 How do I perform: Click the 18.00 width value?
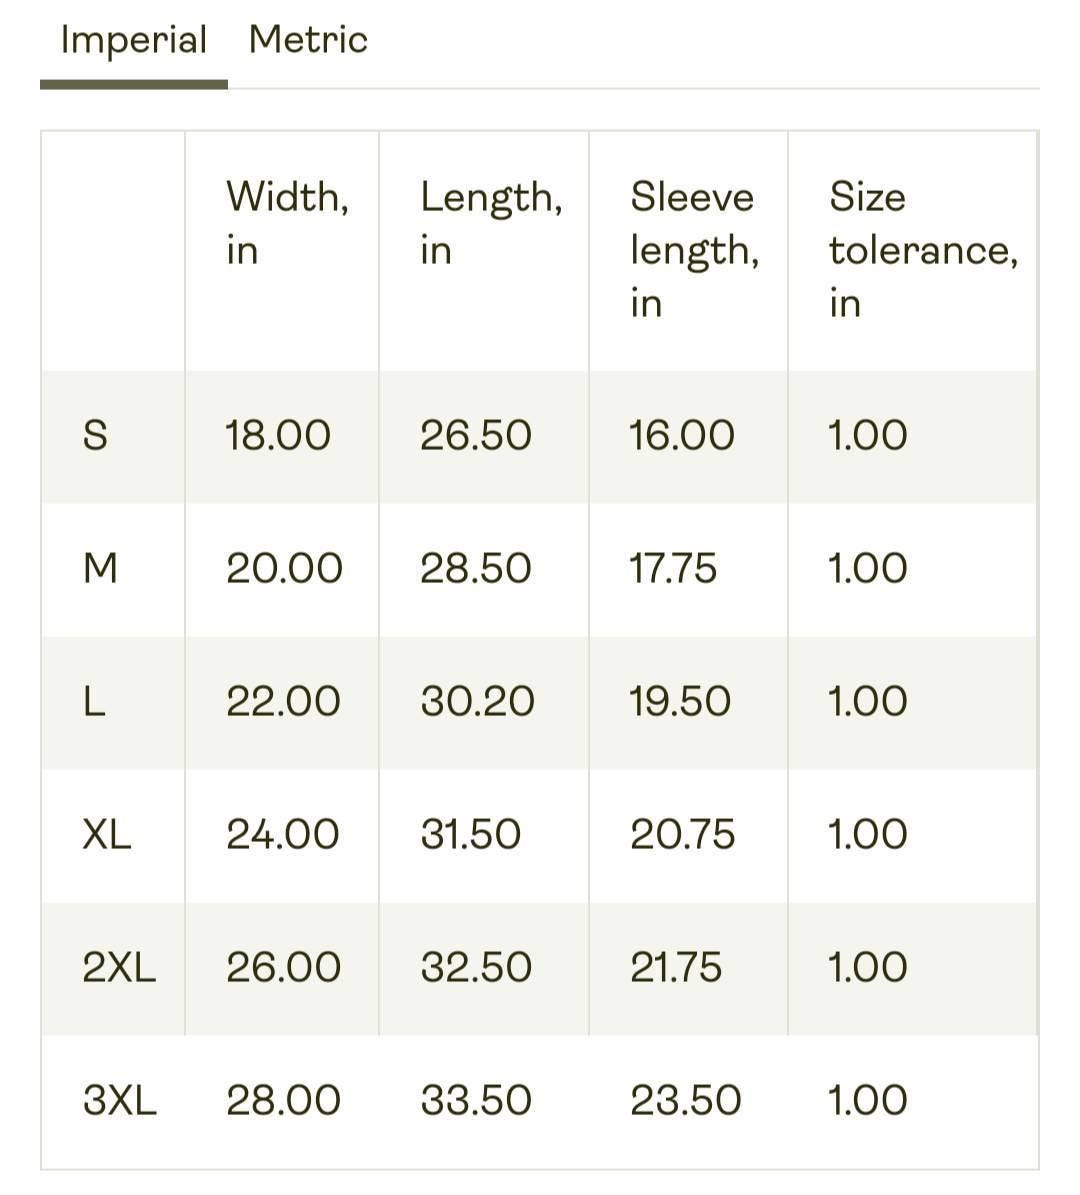[x=277, y=436]
